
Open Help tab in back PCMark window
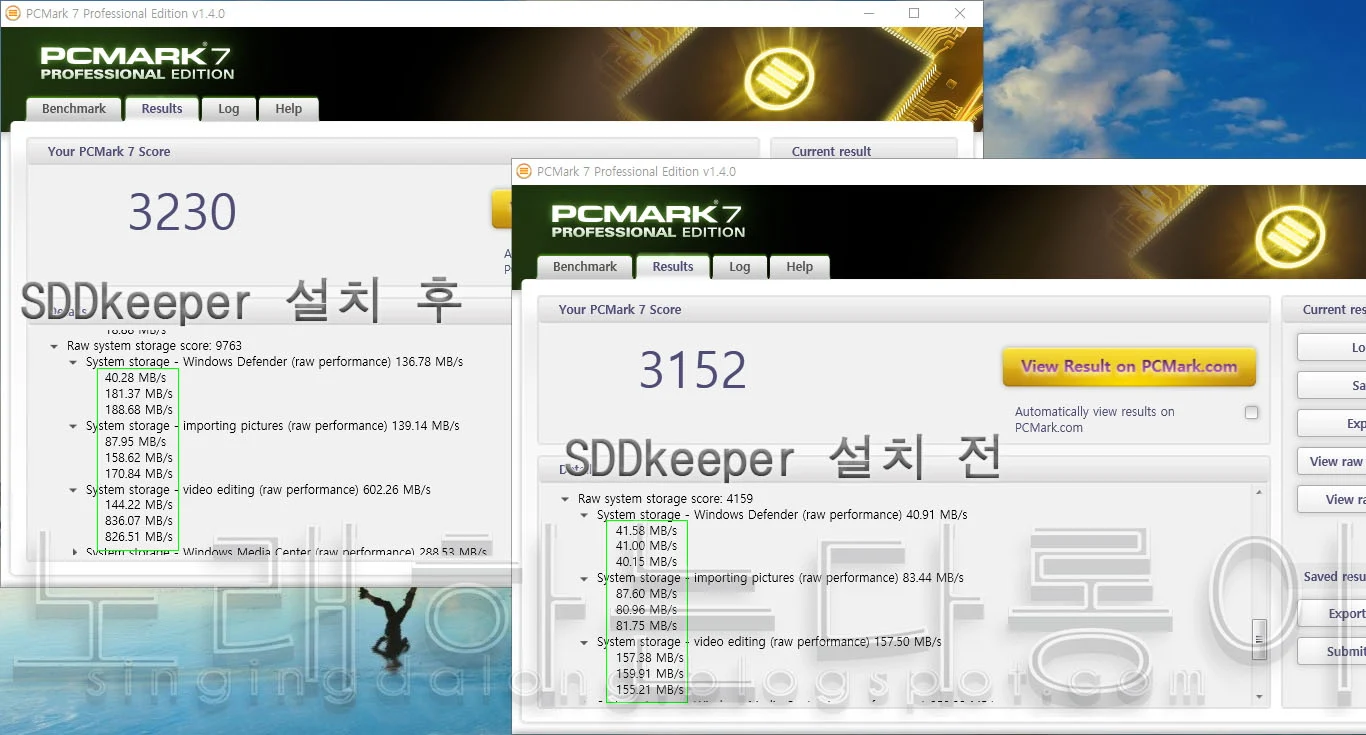(x=289, y=109)
